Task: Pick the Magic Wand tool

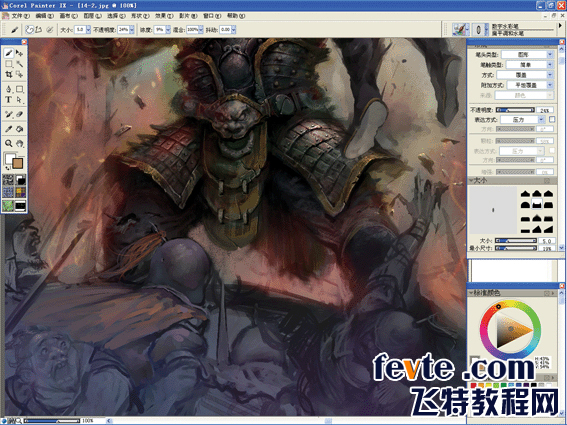Action: [x=20, y=64]
